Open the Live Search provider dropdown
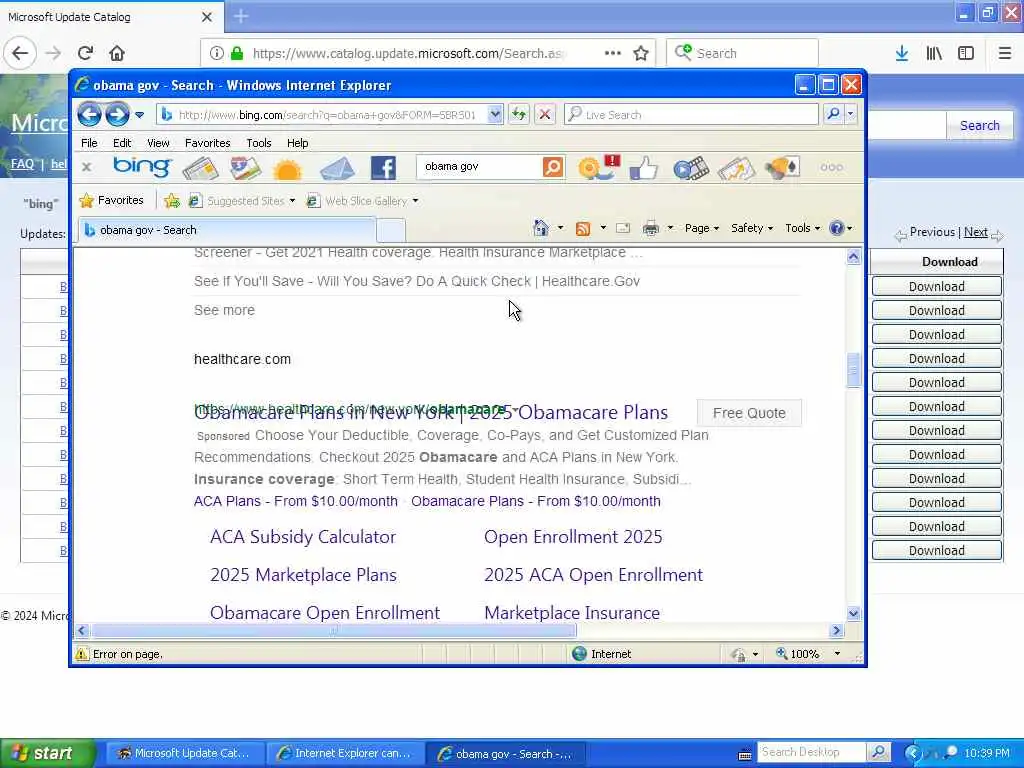 (x=850, y=114)
